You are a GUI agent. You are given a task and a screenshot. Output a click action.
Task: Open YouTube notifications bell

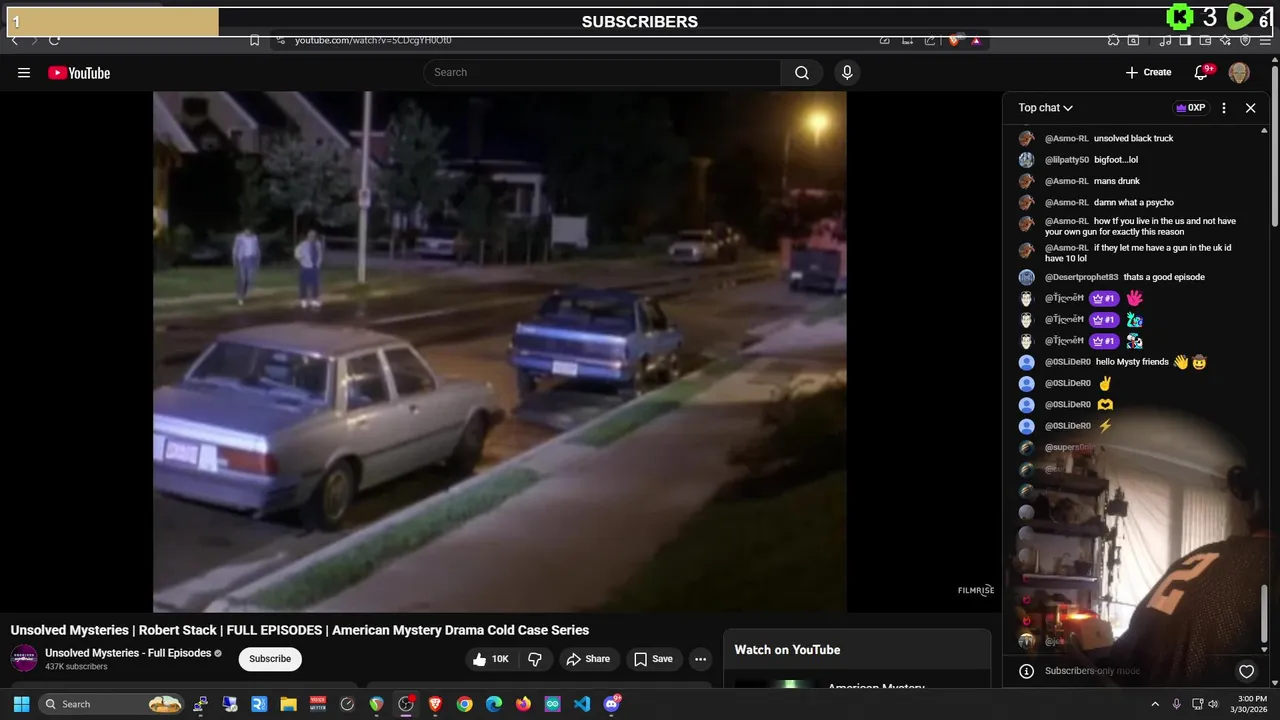pyautogui.click(x=1202, y=72)
